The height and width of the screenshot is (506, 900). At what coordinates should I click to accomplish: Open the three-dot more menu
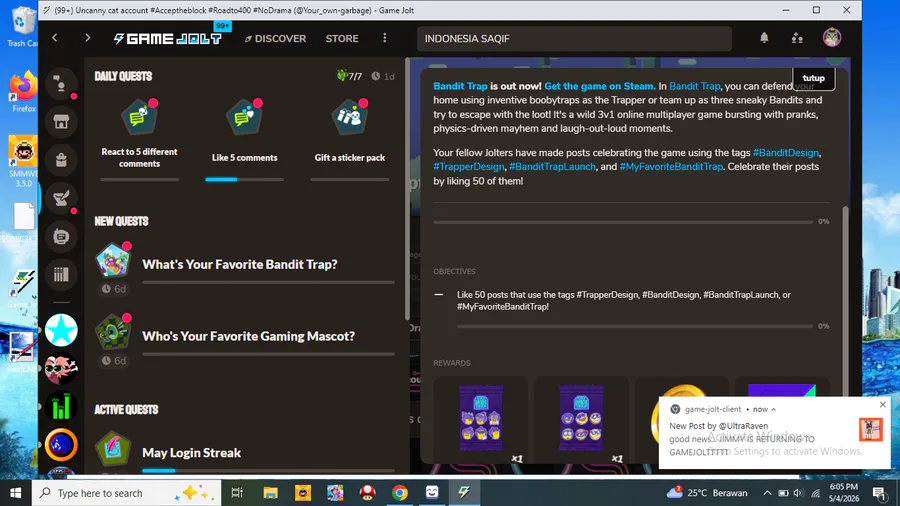point(385,38)
